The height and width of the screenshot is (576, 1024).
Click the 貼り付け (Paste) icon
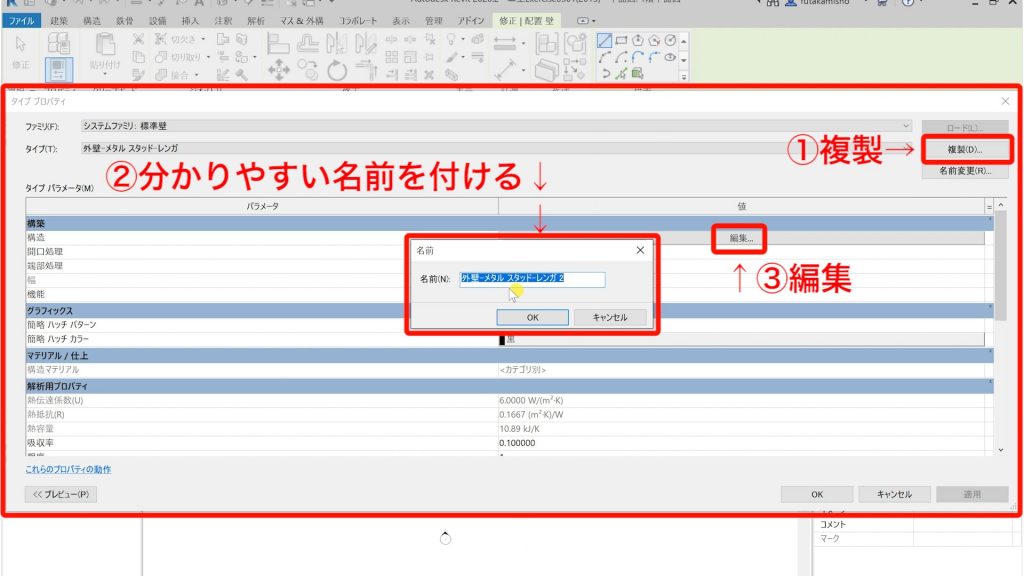click(105, 45)
